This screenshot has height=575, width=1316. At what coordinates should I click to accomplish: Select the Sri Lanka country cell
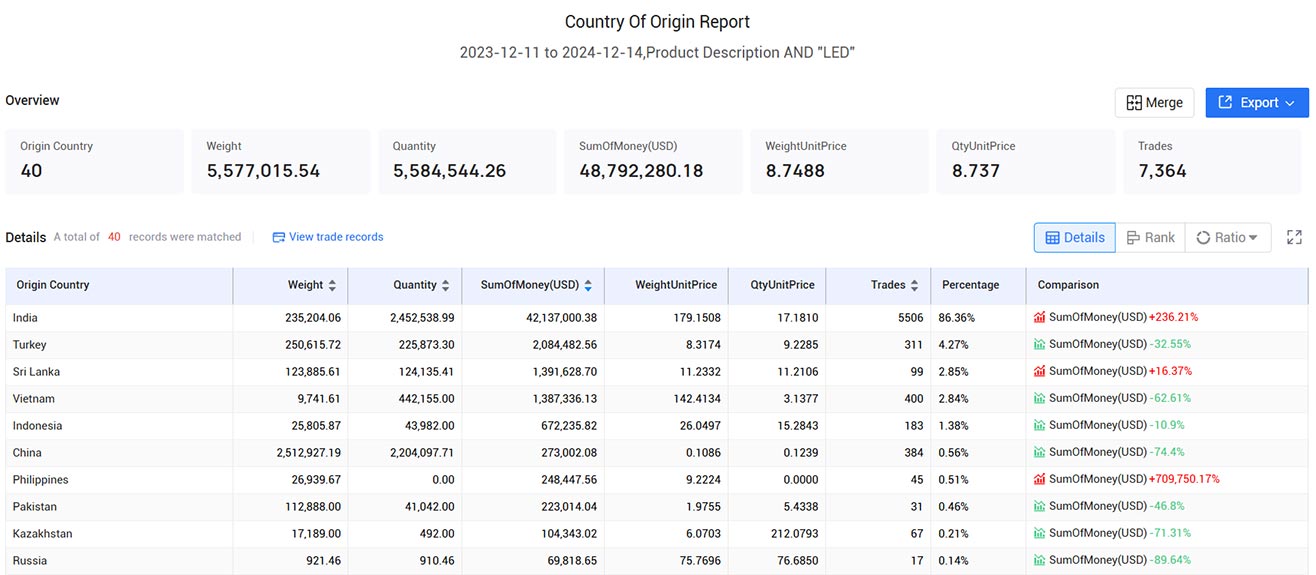click(119, 372)
